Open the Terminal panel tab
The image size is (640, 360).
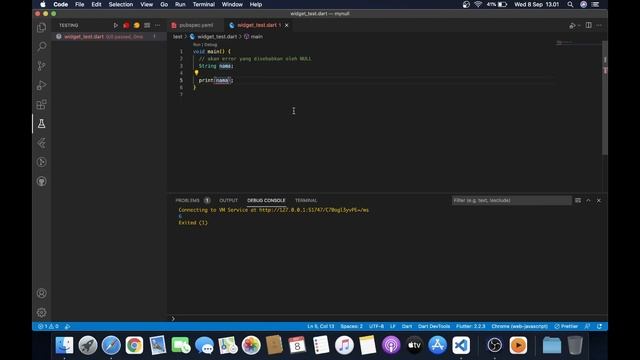click(306, 200)
